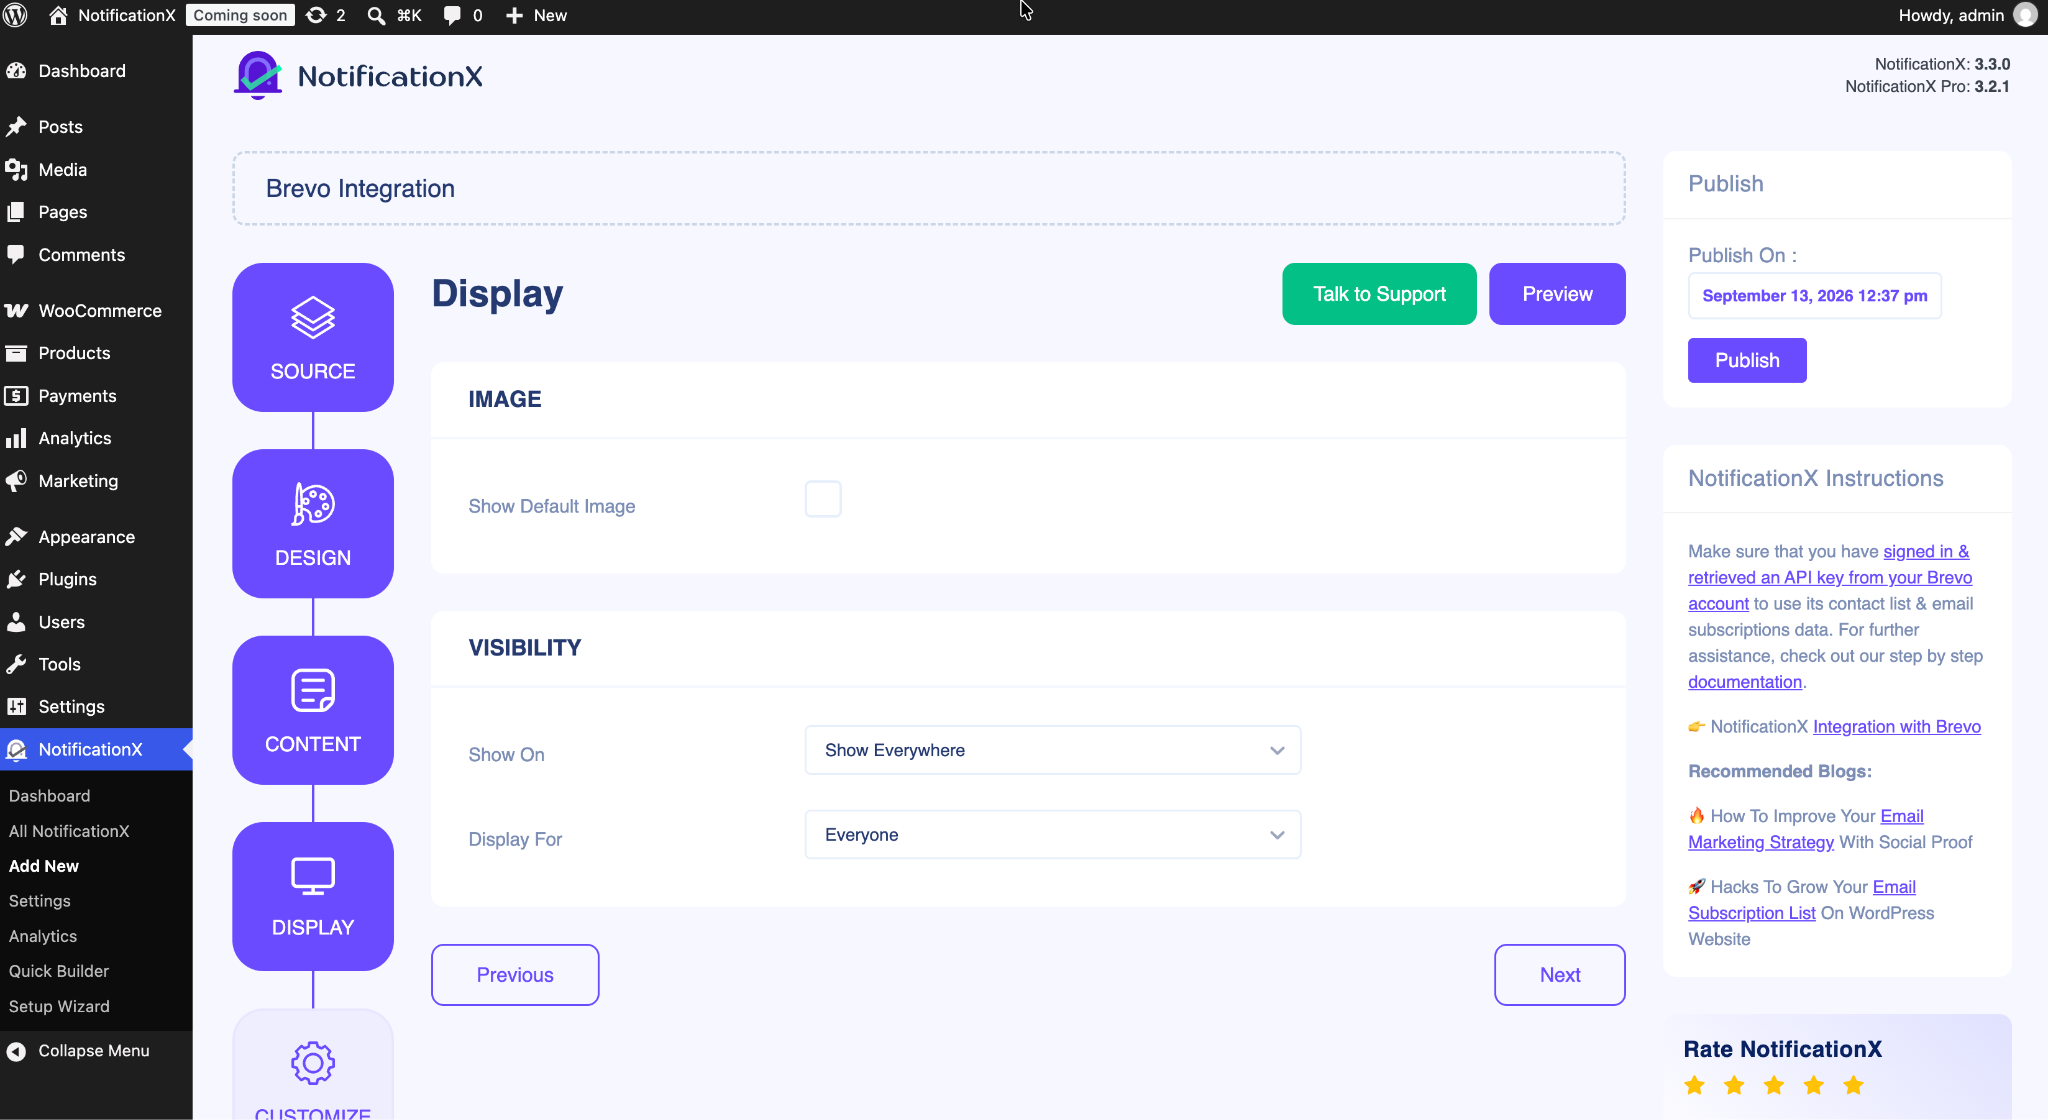Open All NotificationX submenu item
Image resolution: width=2048 pixels, height=1120 pixels.
(x=69, y=831)
